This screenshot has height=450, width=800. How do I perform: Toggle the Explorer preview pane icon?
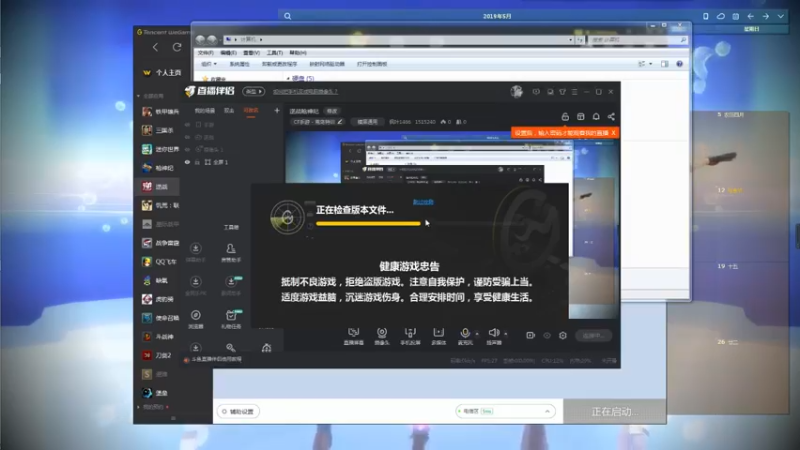(x=664, y=64)
